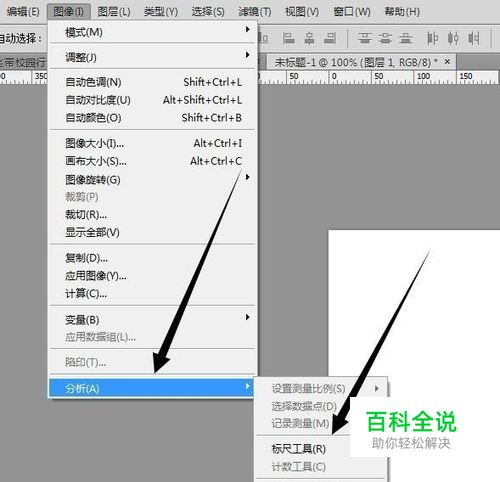Switch to the 带校园行 document tab
Viewport: 500px width, 482px height.
pyautogui.click(x=23, y=62)
